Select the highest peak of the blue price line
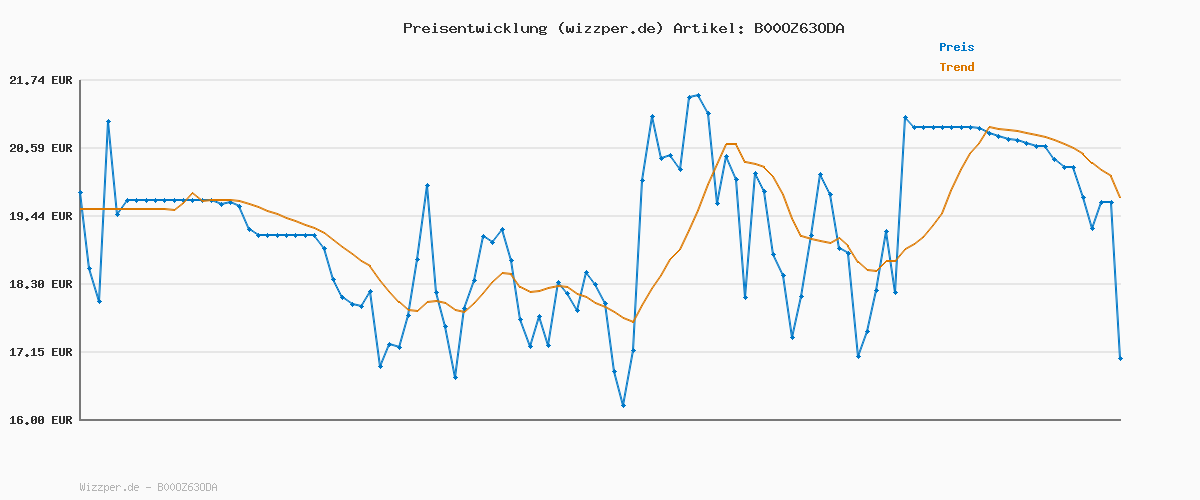1200x500 pixels. pos(698,95)
